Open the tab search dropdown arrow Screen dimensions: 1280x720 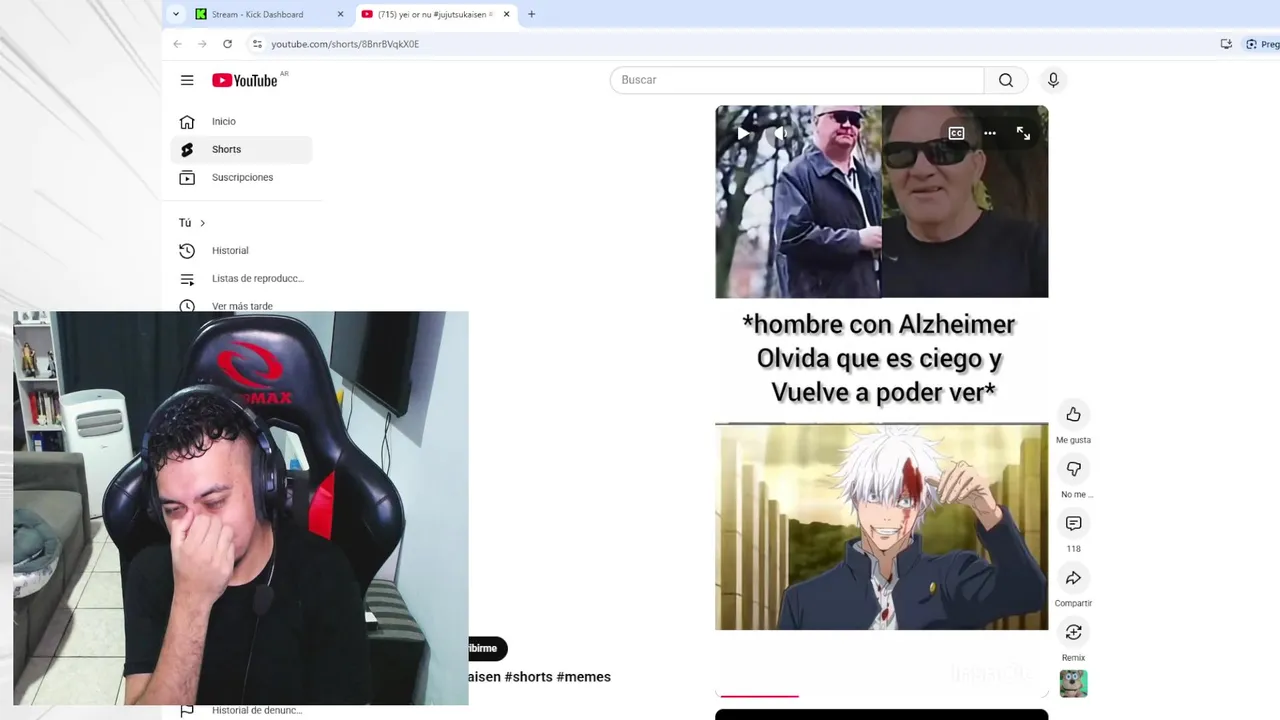(176, 14)
